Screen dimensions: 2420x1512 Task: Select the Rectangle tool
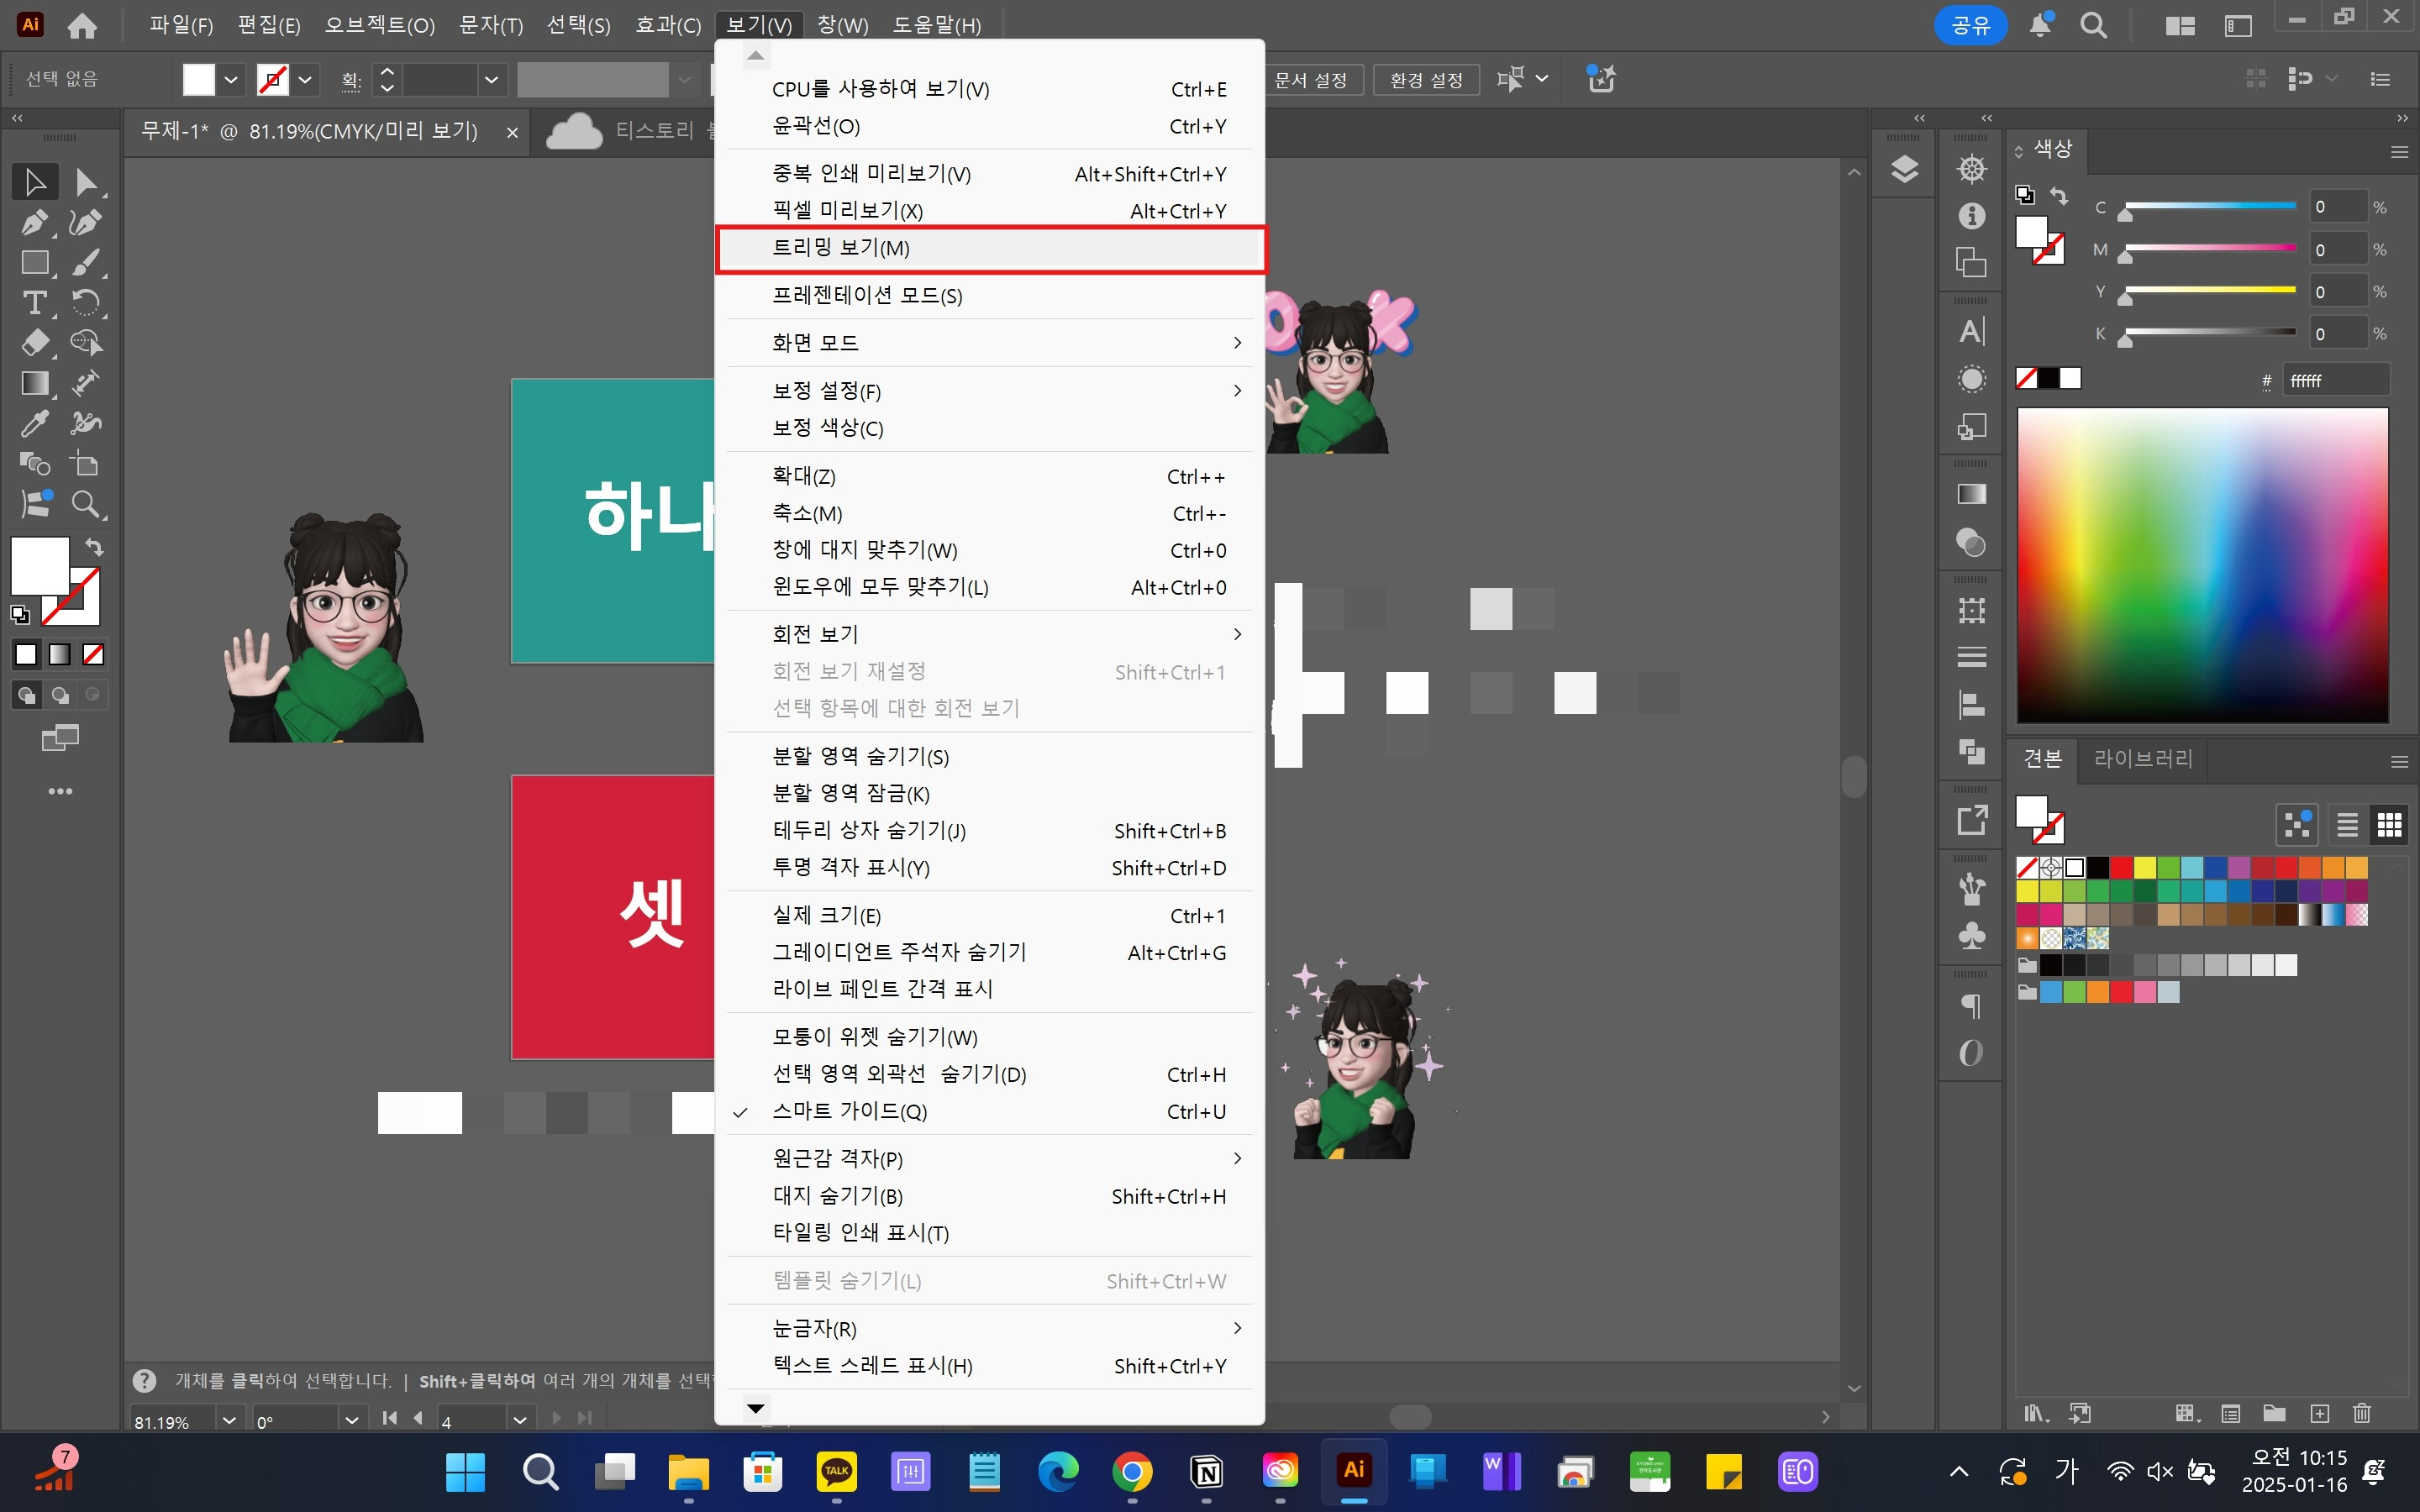click(x=35, y=262)
